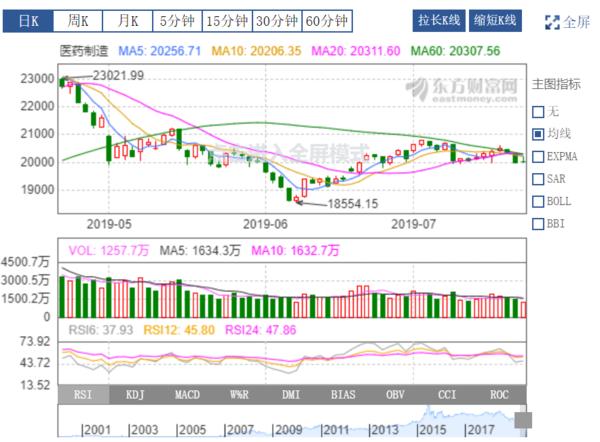Enable the SAR indicator checkbox
This screenshot has height=442, width=600.
(x=538, y=179)
